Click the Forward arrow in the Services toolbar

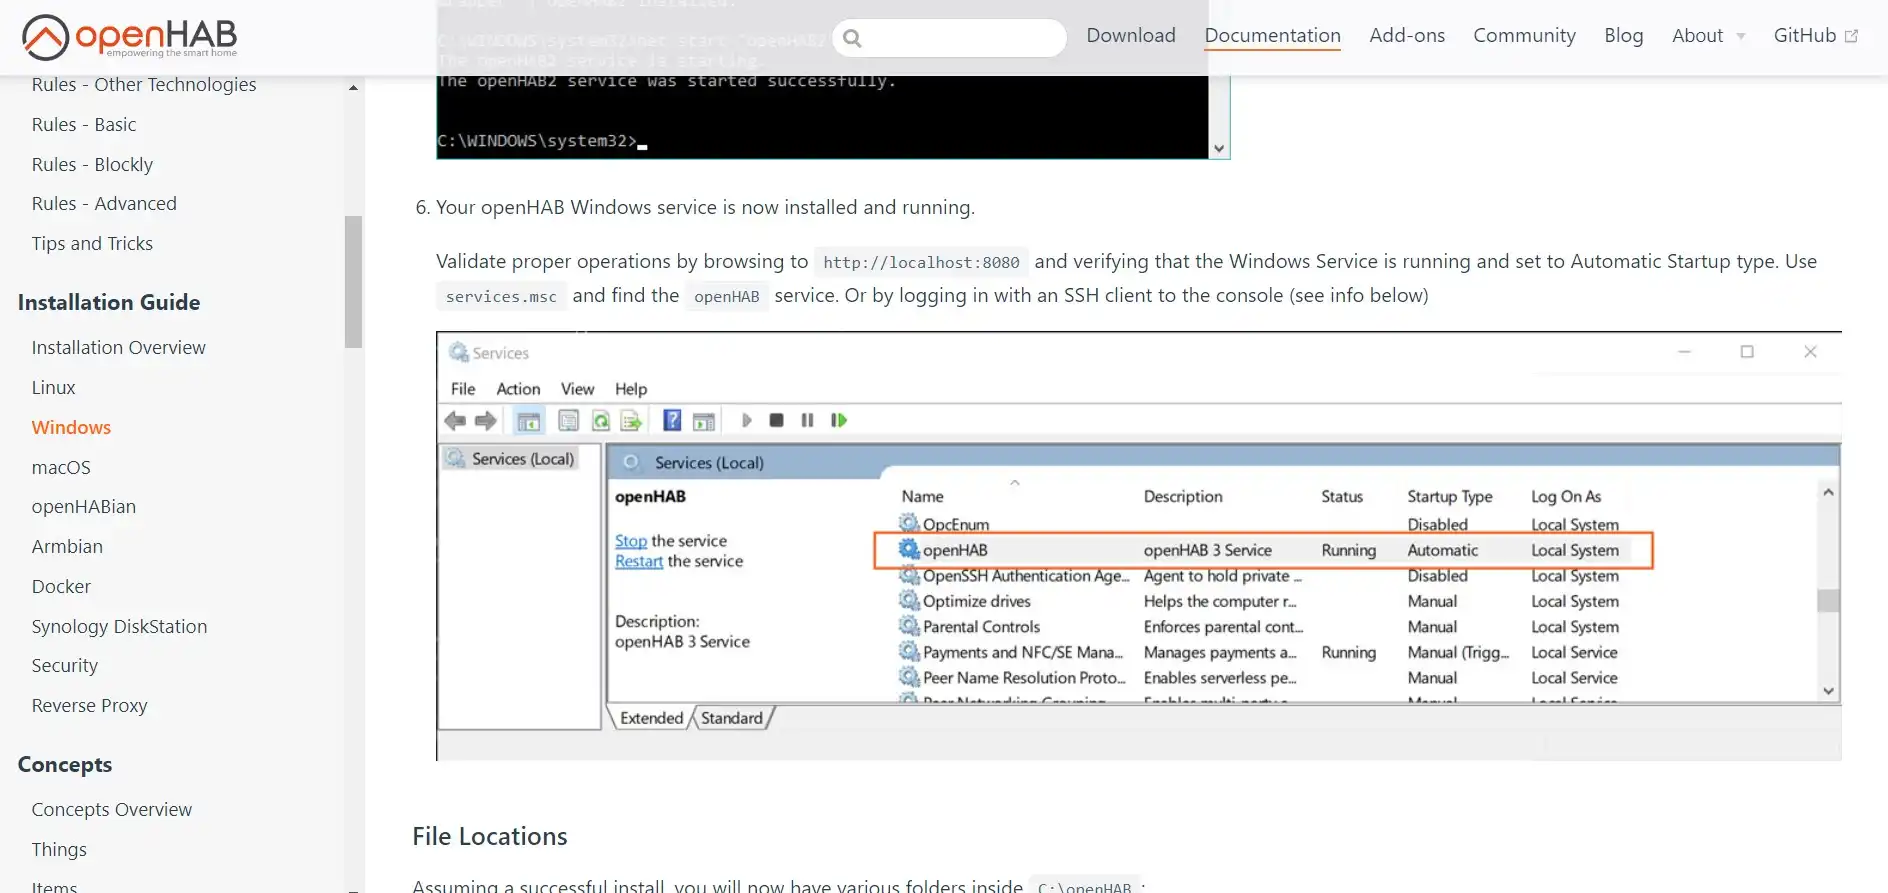point(486,421)
